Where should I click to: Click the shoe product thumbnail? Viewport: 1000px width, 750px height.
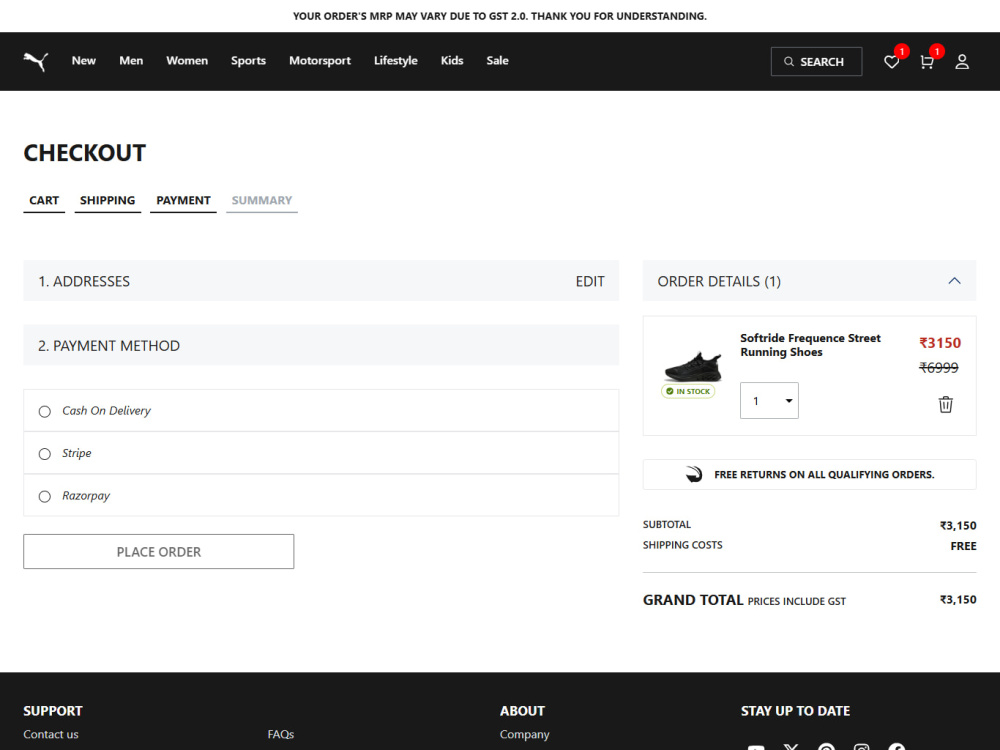[693, 367]
